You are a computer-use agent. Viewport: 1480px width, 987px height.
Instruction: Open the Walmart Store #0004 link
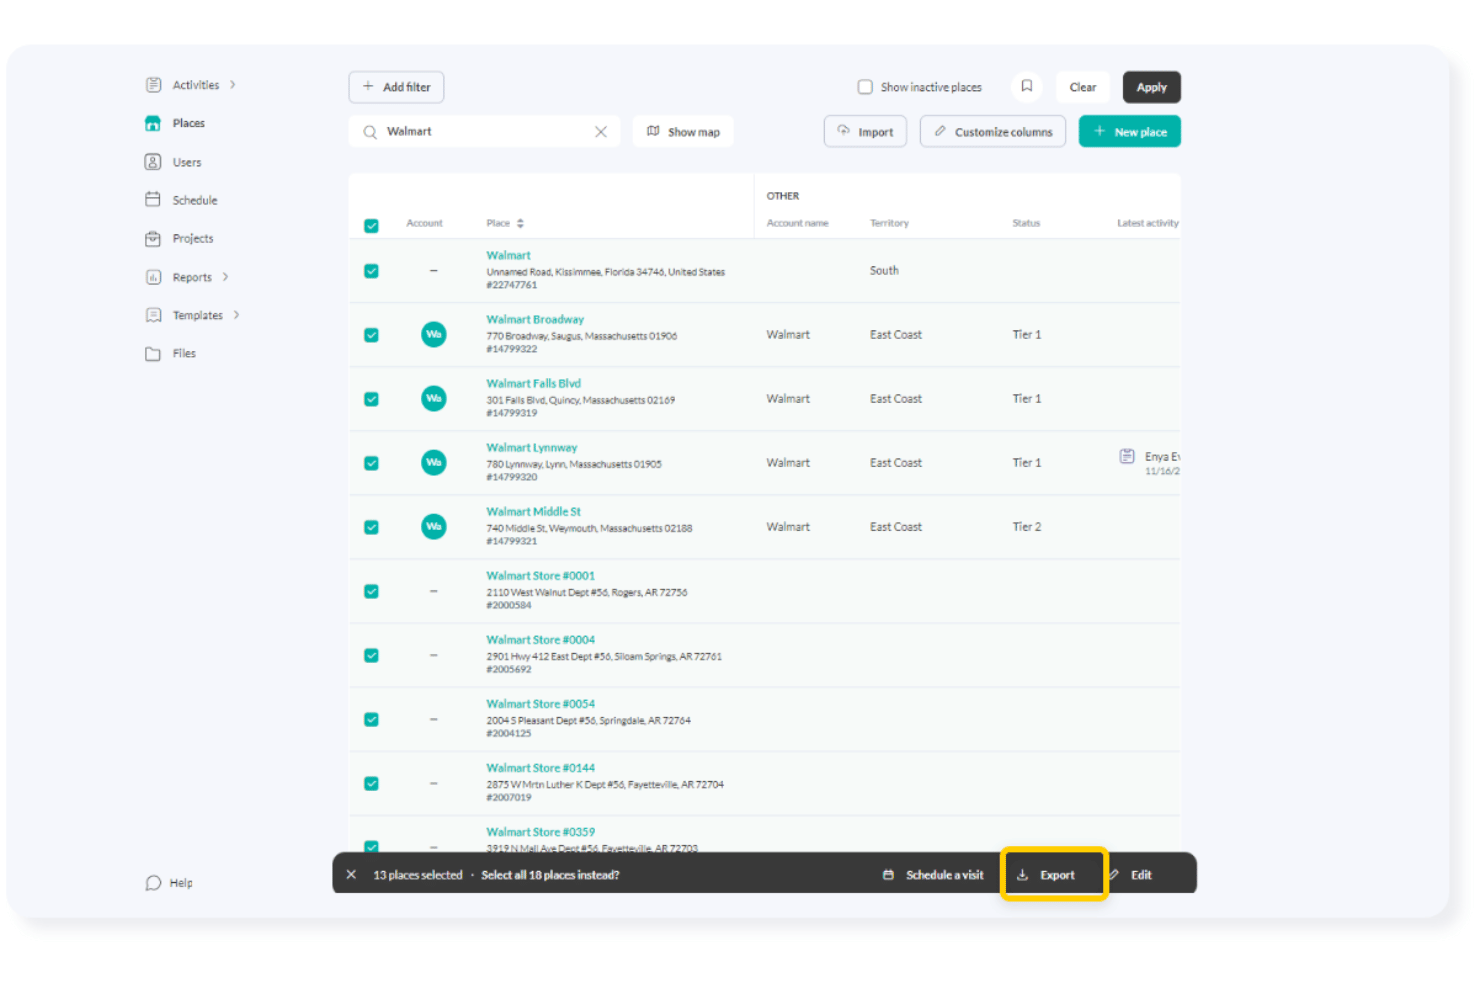[540, 640]
